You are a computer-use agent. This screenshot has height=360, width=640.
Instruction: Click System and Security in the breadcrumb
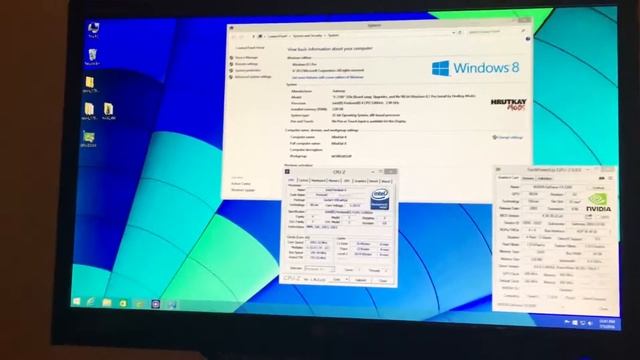coord(308,36)
